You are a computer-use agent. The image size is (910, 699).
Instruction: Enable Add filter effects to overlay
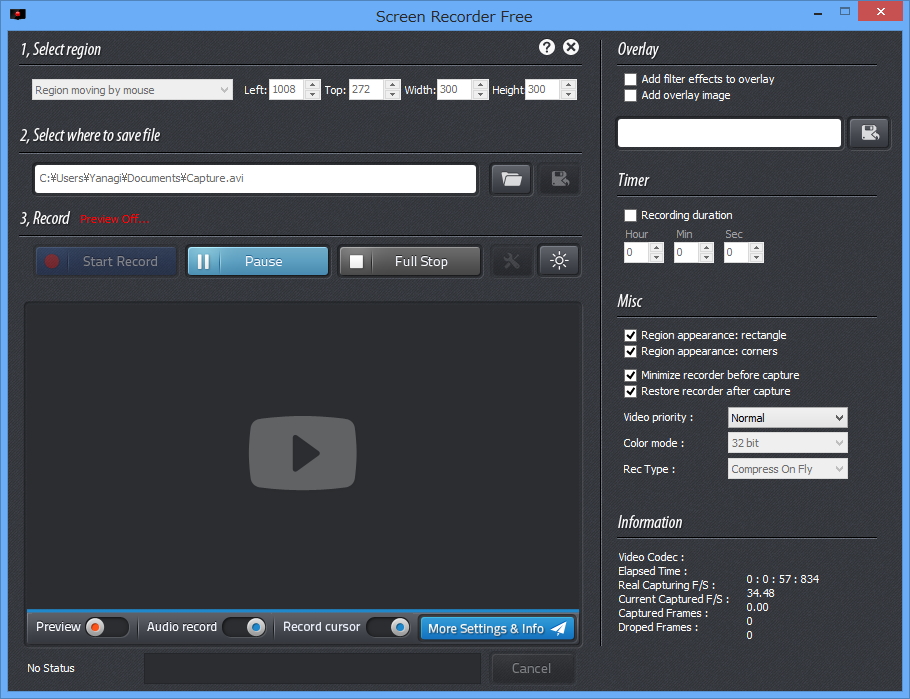630,79
